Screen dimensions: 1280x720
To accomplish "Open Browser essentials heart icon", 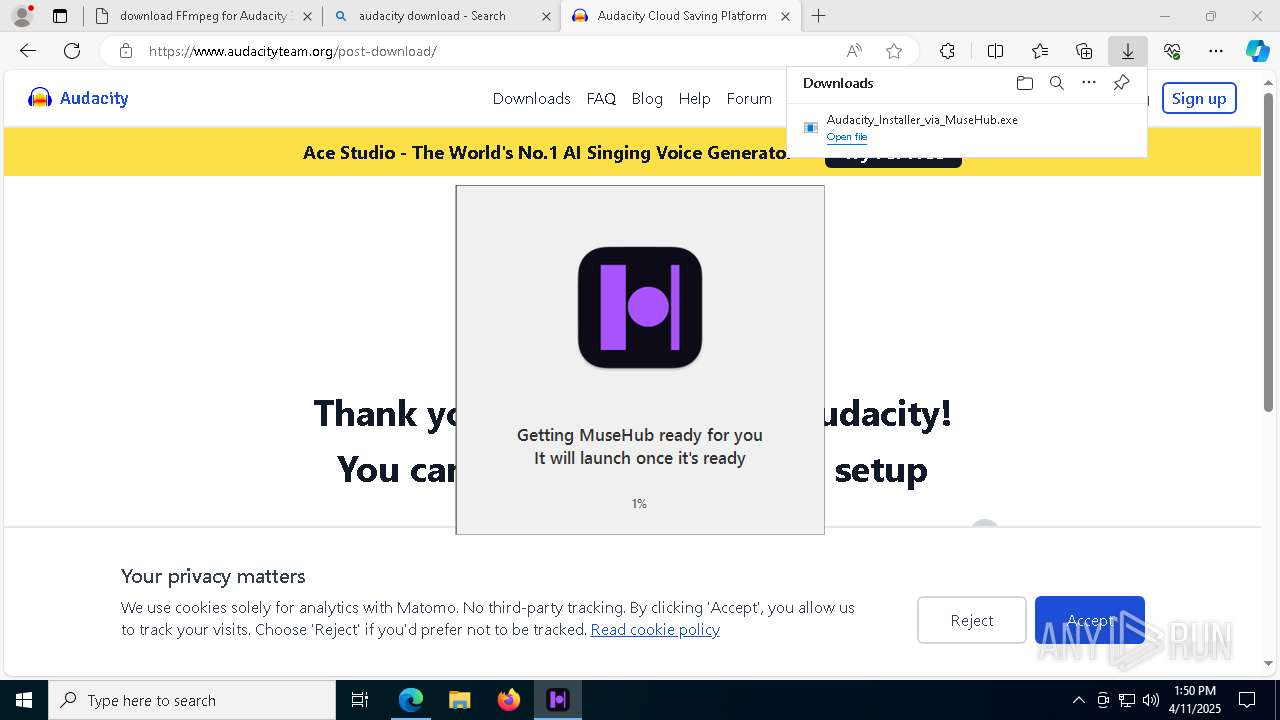I will click(1172, 51).
